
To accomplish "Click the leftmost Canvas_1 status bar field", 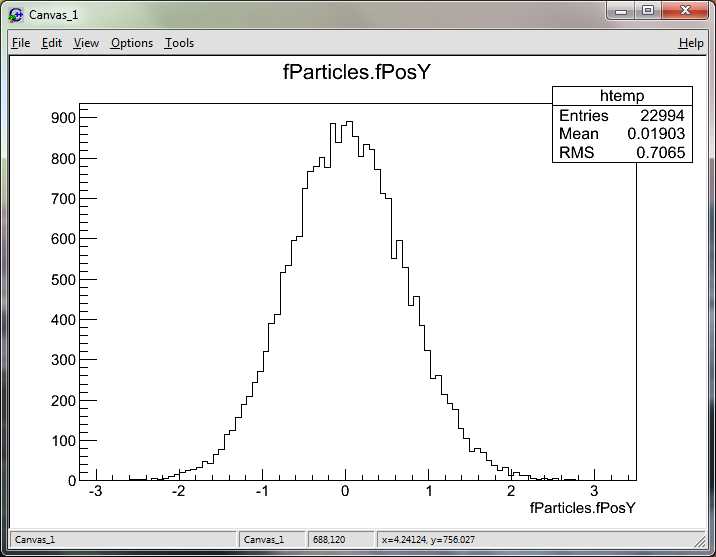I will pyautogui.click(x=122, y=539).
